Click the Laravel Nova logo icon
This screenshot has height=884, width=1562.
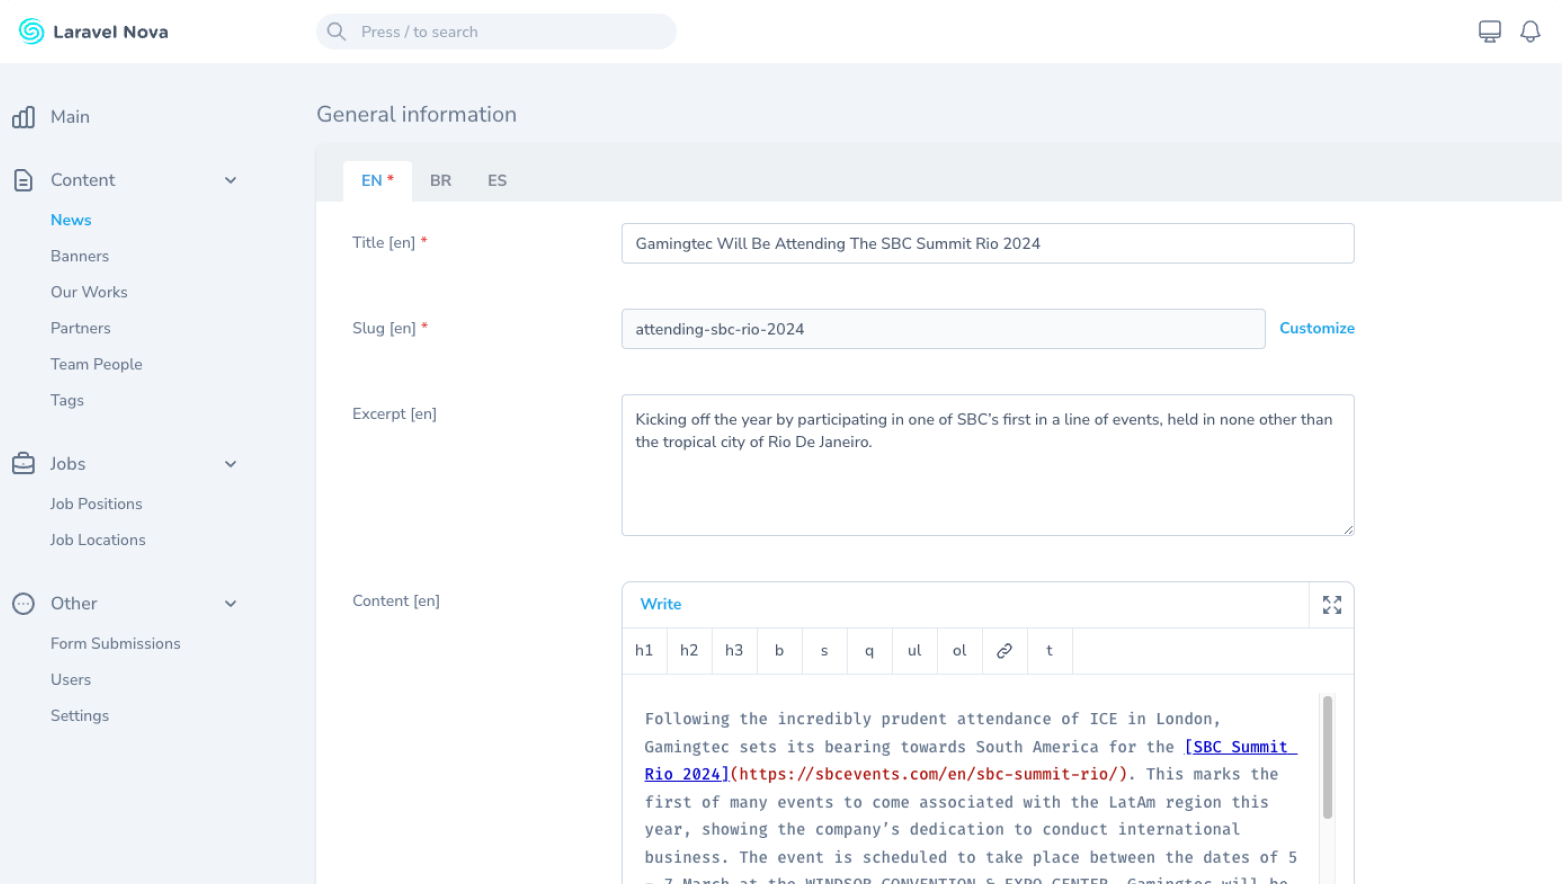pos(31,32)
